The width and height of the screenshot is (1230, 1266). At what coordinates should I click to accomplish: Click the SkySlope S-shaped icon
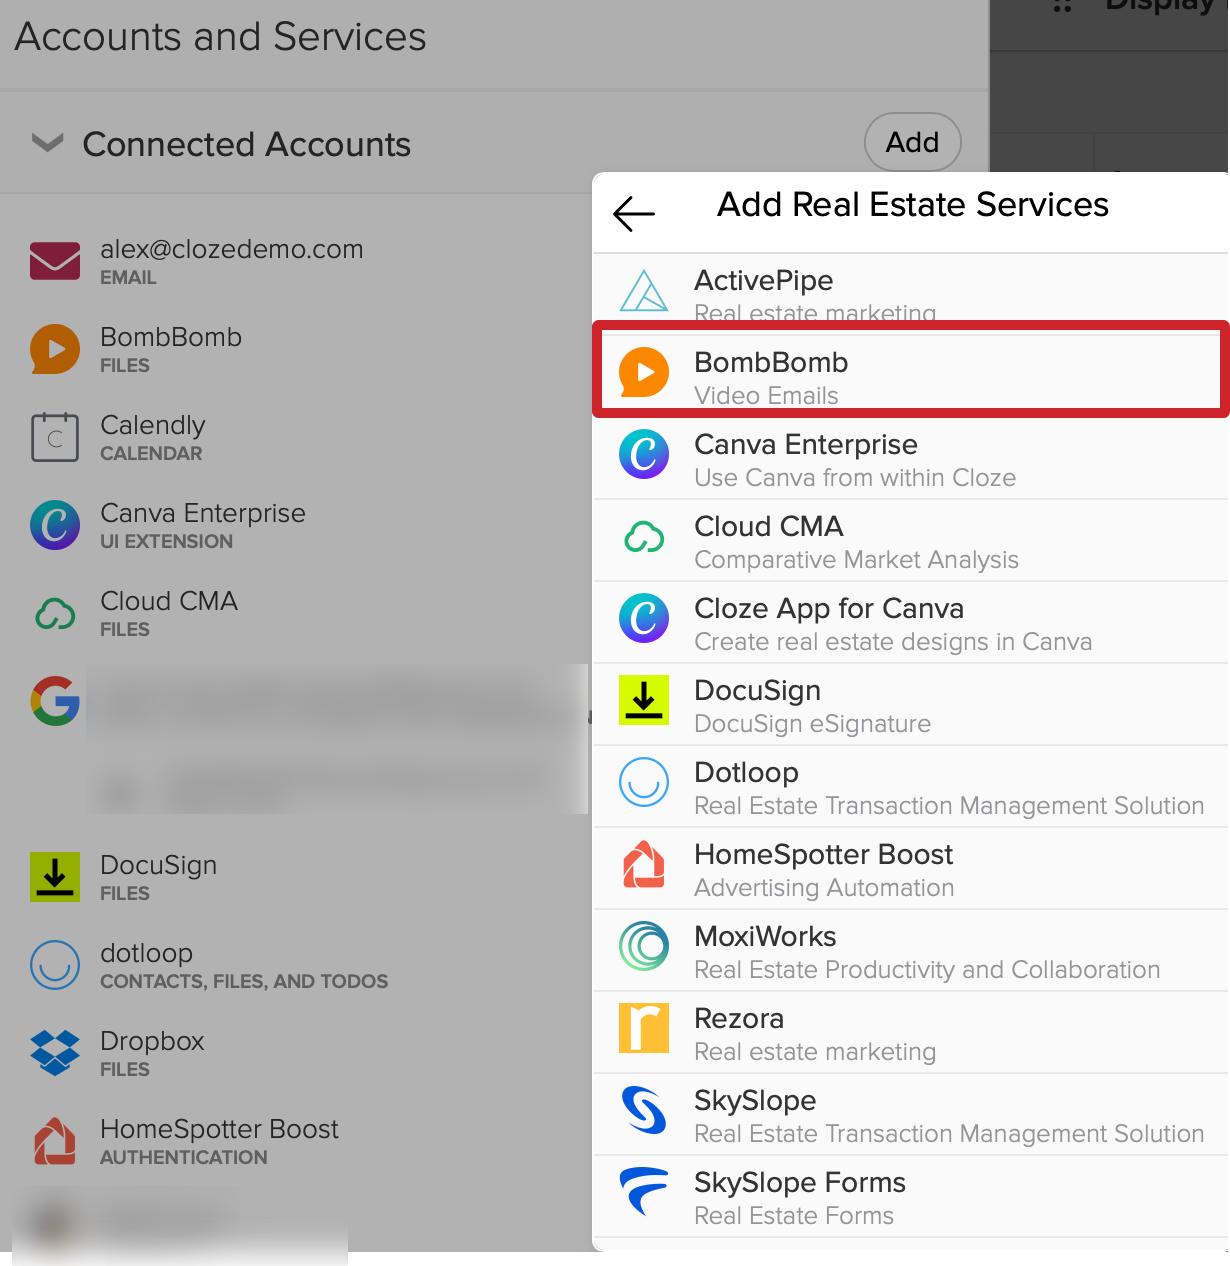pos(644,1110)
